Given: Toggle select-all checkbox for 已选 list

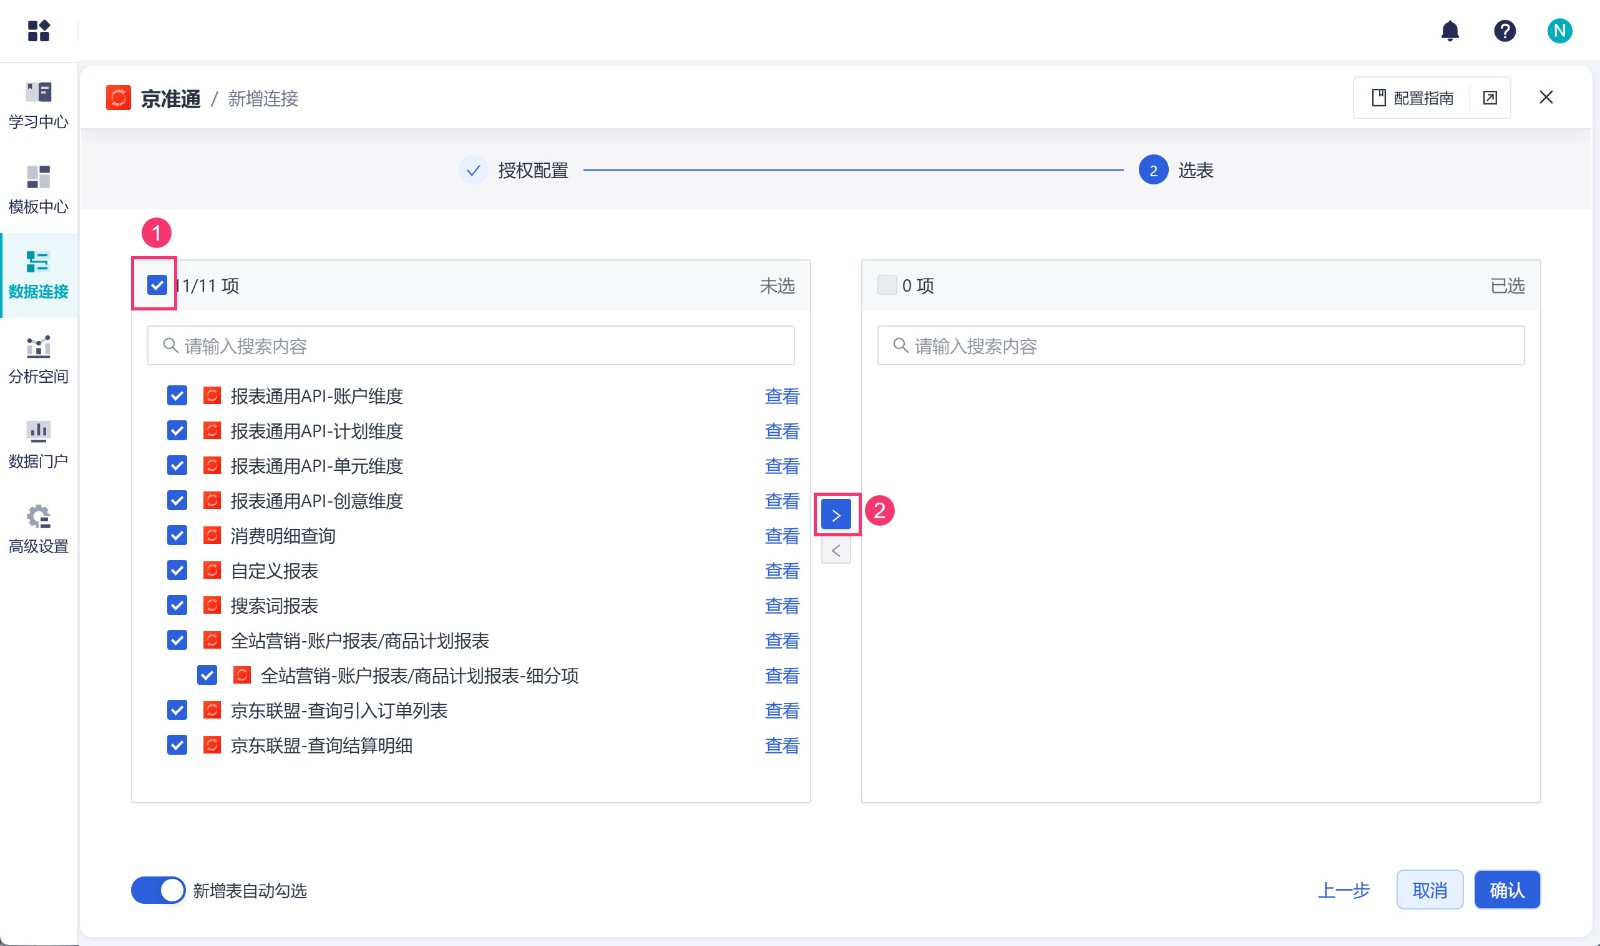Looking at the screenshot, I should (x=887, y=285).
